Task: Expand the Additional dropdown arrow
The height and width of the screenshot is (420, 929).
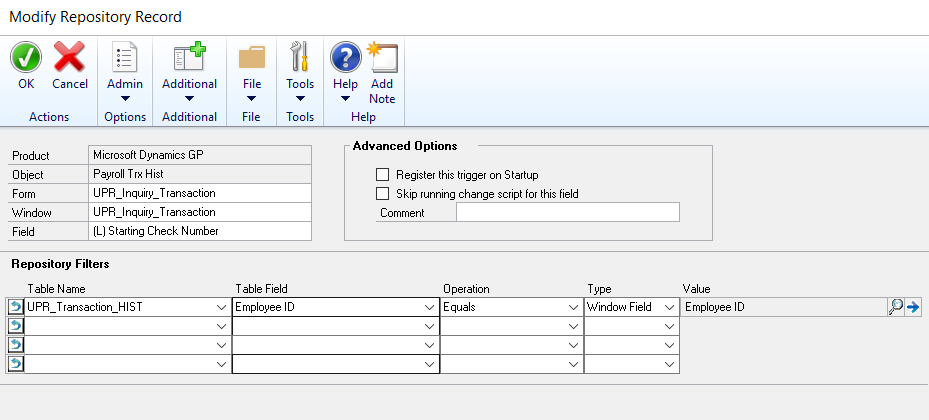Action: pos(190,99)
